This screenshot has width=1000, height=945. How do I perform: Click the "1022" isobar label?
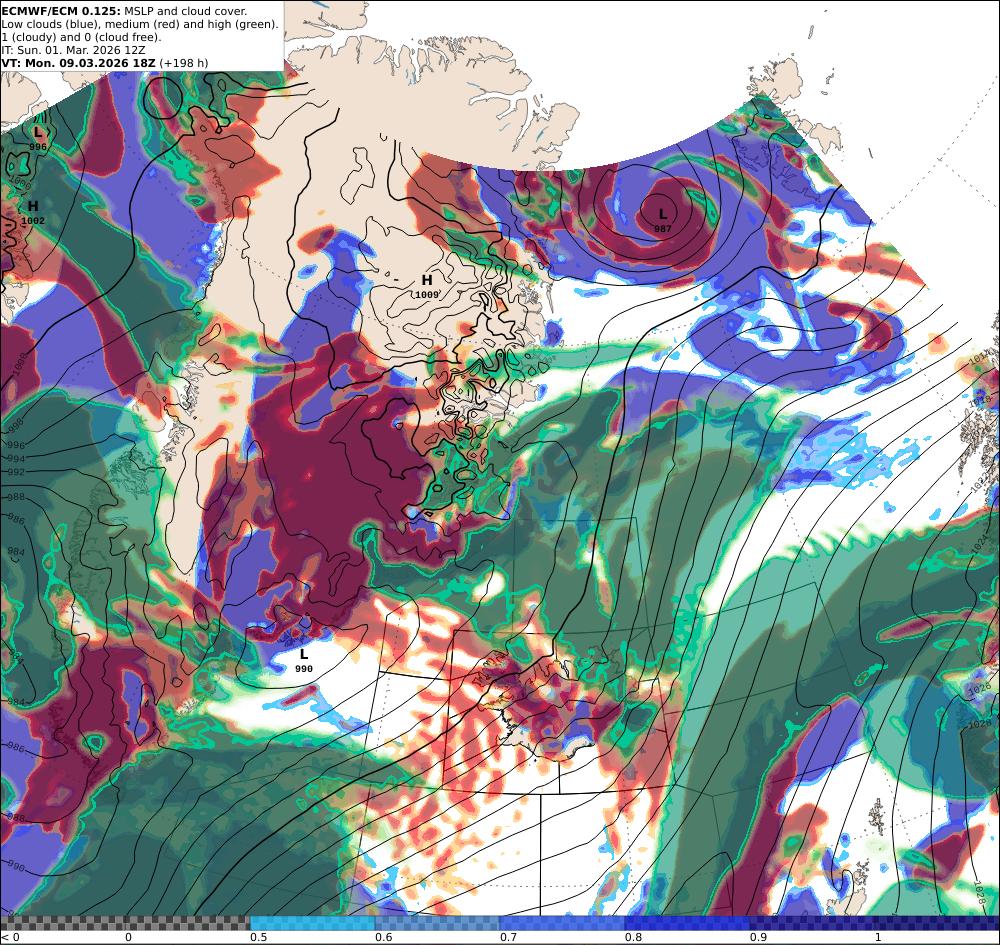[x=978, y=484]
